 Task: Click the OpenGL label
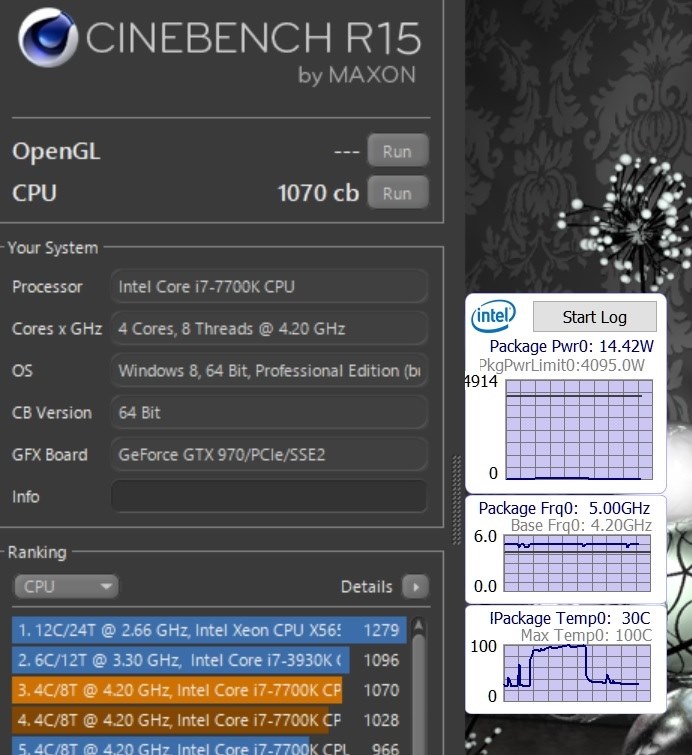point(56,151)
